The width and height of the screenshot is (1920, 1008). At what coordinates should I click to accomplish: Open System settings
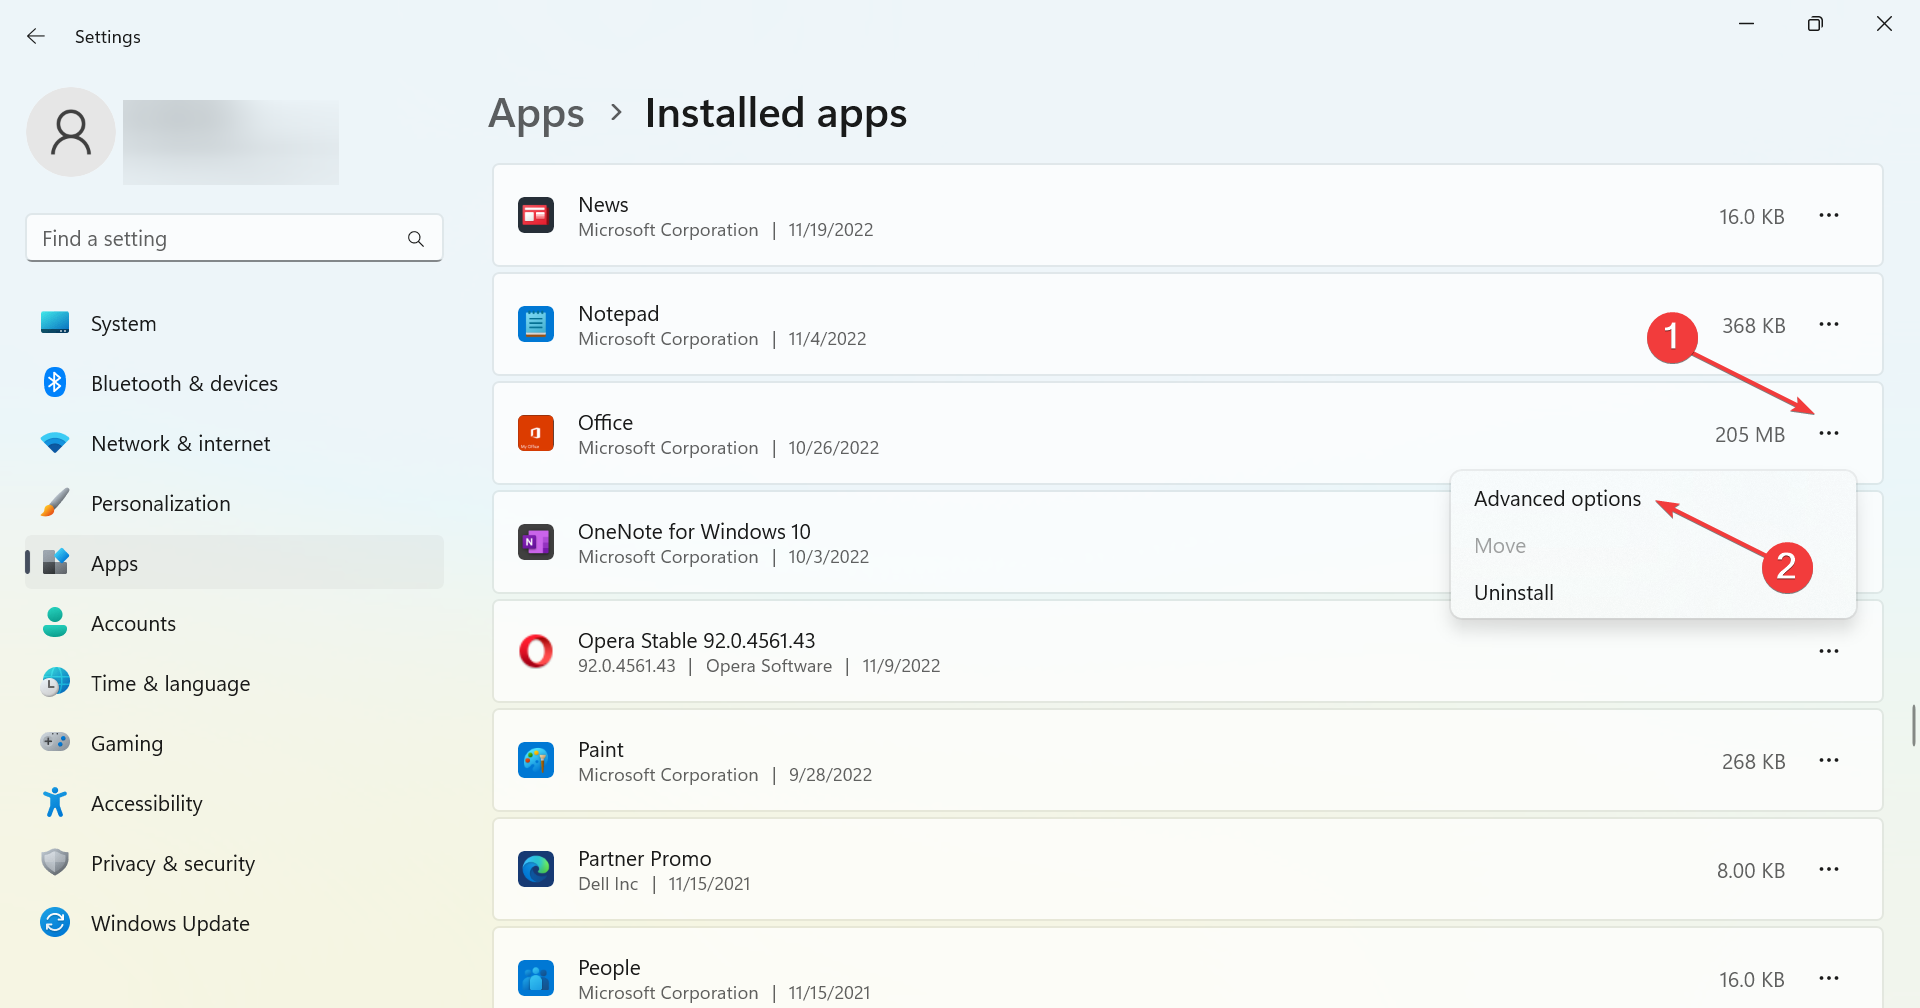[234, 323]
